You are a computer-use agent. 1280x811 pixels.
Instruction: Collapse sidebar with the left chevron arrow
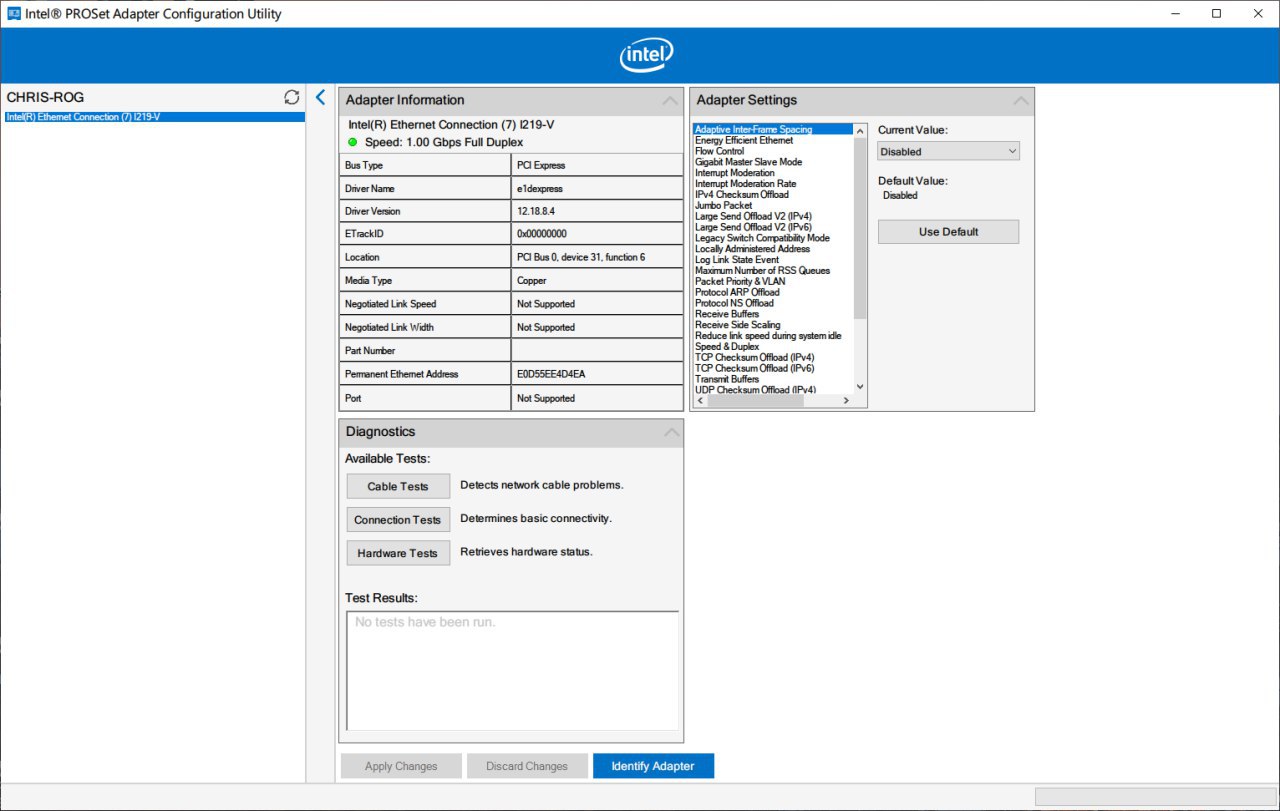(x=320, y=97)
